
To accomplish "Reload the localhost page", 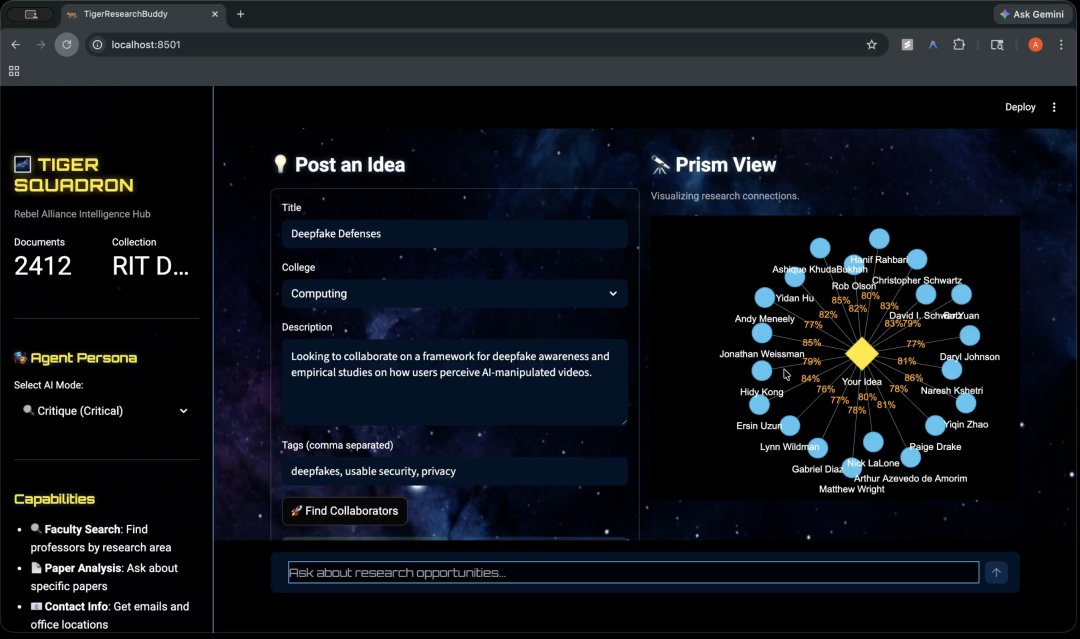I will tap(67, 45).
